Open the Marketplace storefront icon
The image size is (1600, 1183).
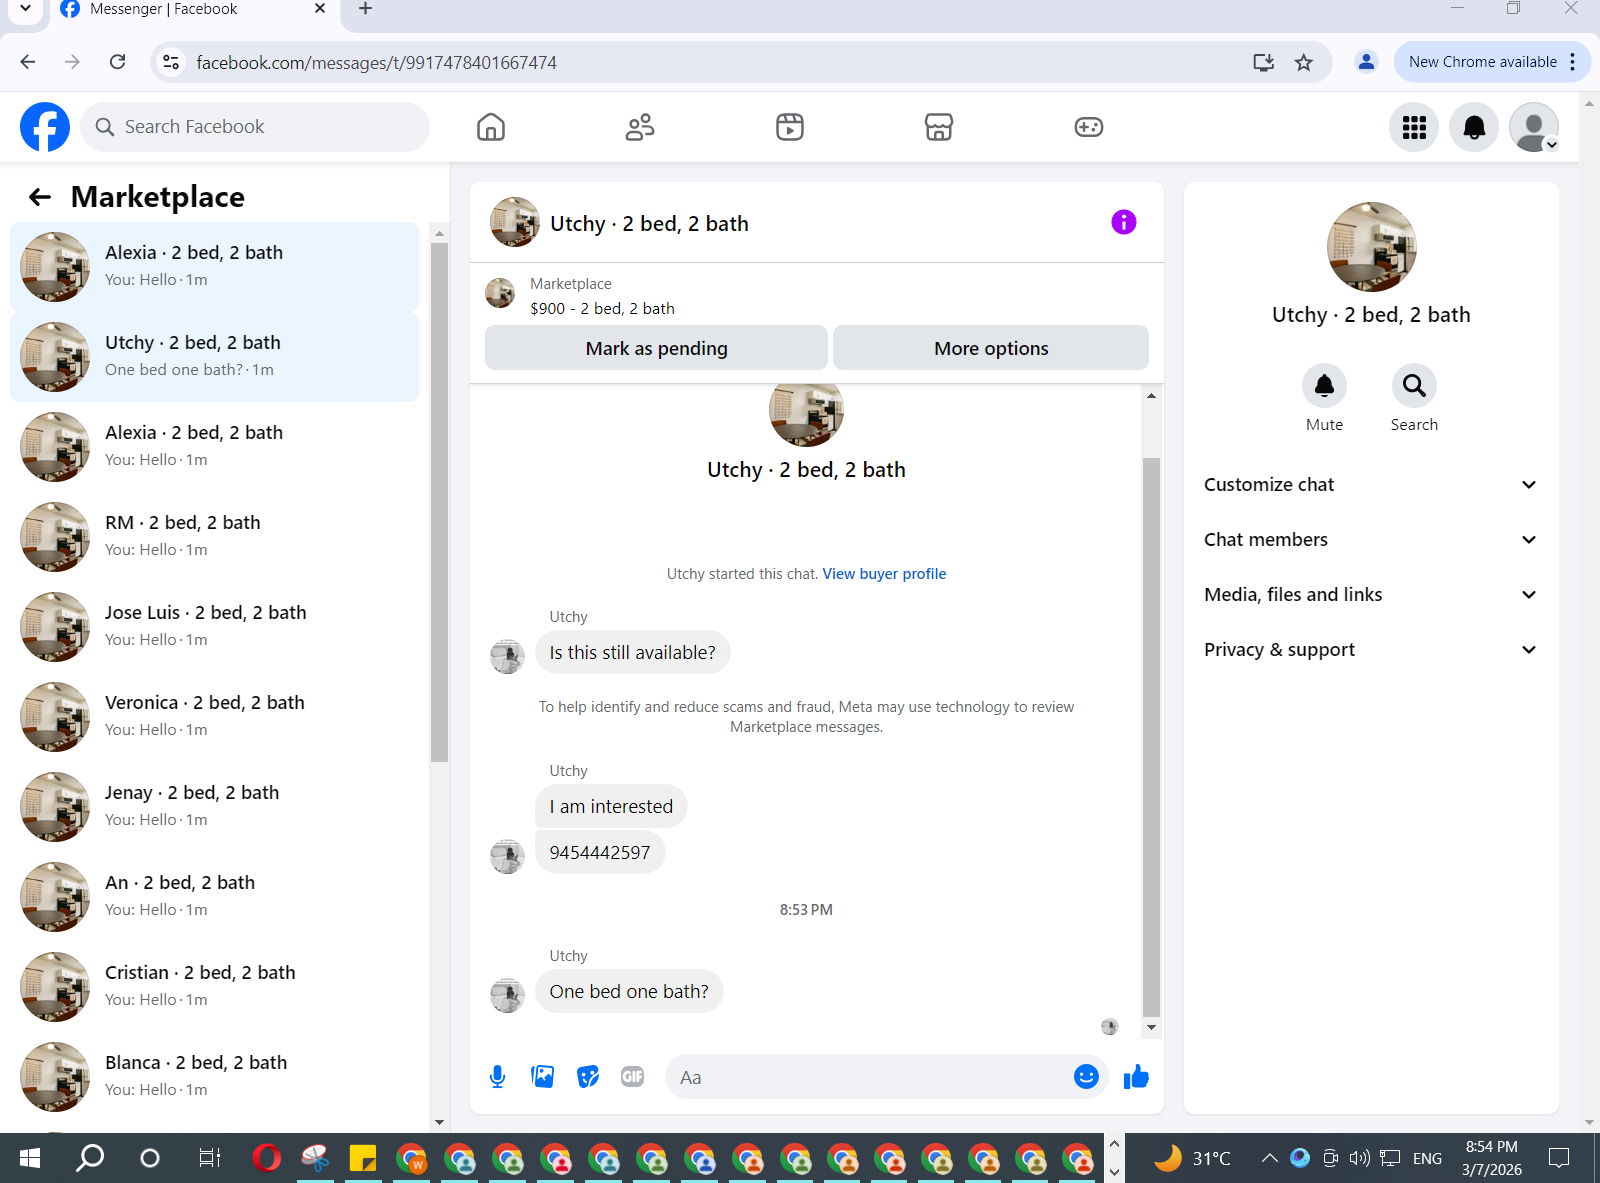click(x=939, y=127)
